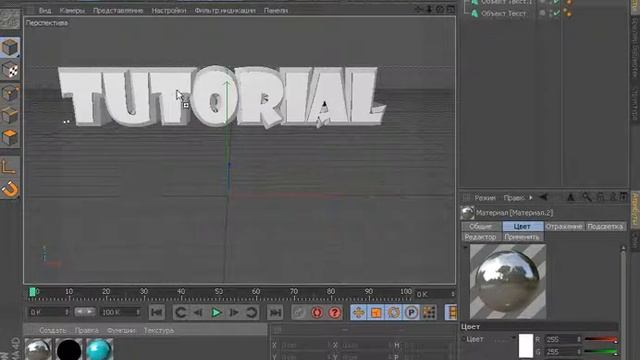Go to the next keyframe

click(251, 313)
